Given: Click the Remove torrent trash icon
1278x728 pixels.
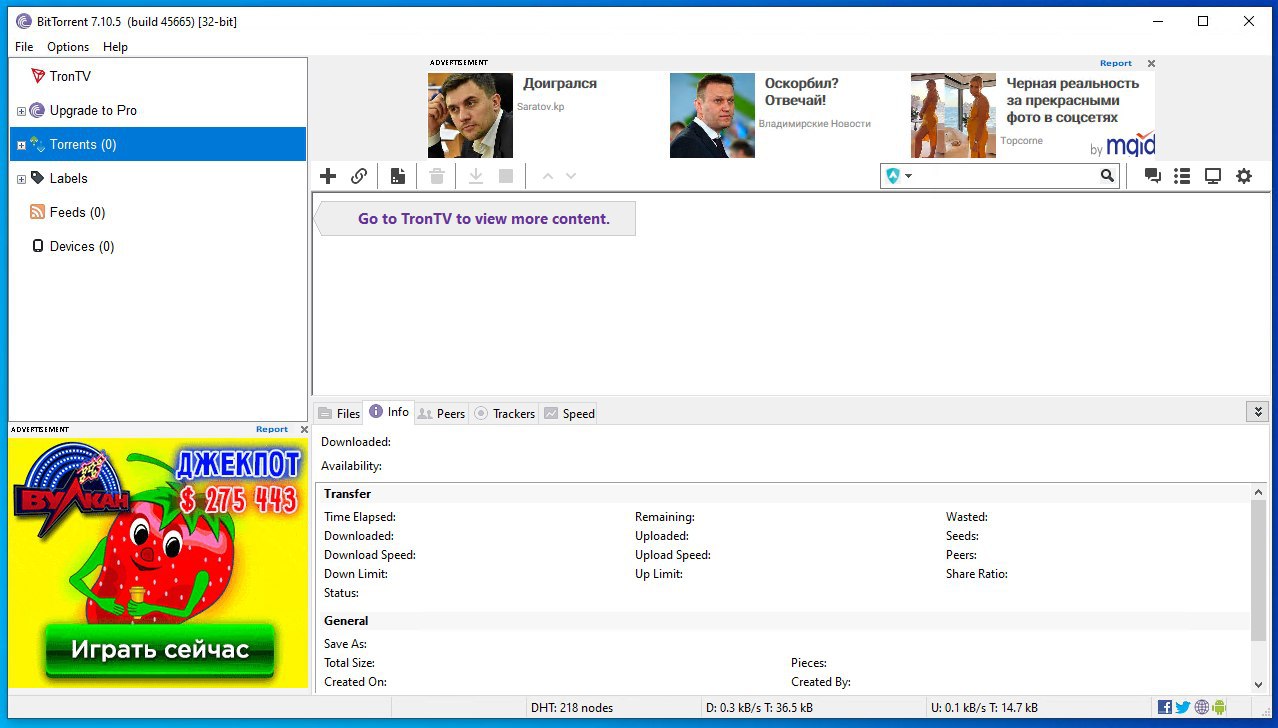Looking at the screenshot, I should click(x=436, y=176).
